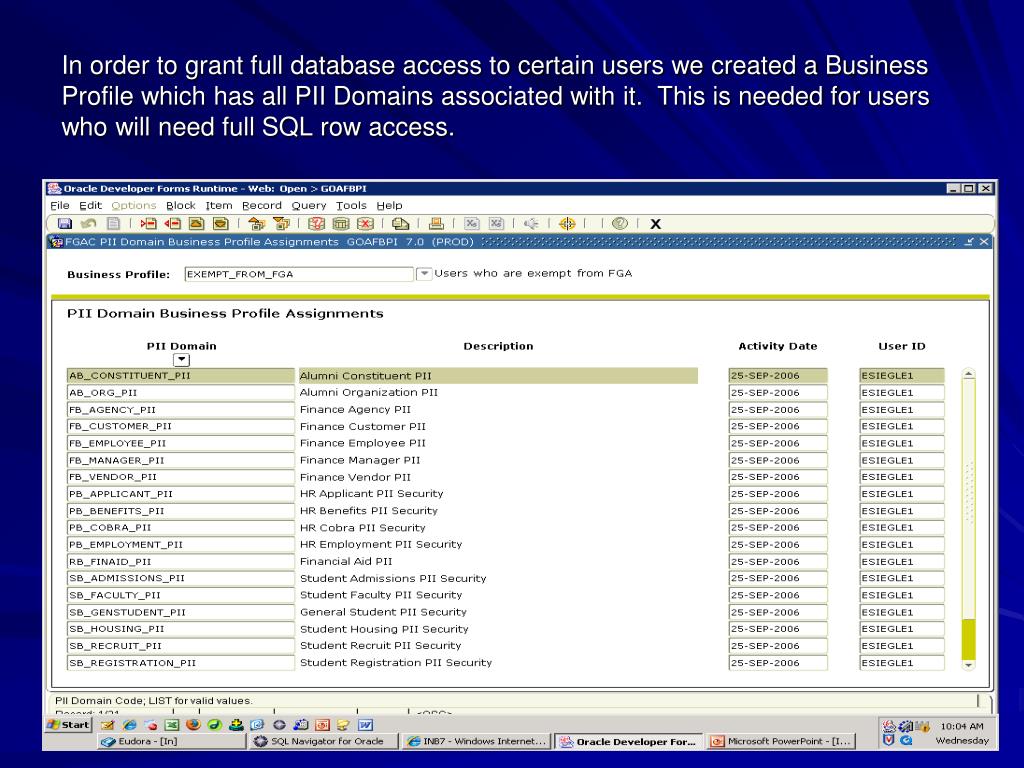Screen dimensions: 1024x768
Task: Select the FB_EMPLOYEE_PII domain field
Action: click(181, 443)
